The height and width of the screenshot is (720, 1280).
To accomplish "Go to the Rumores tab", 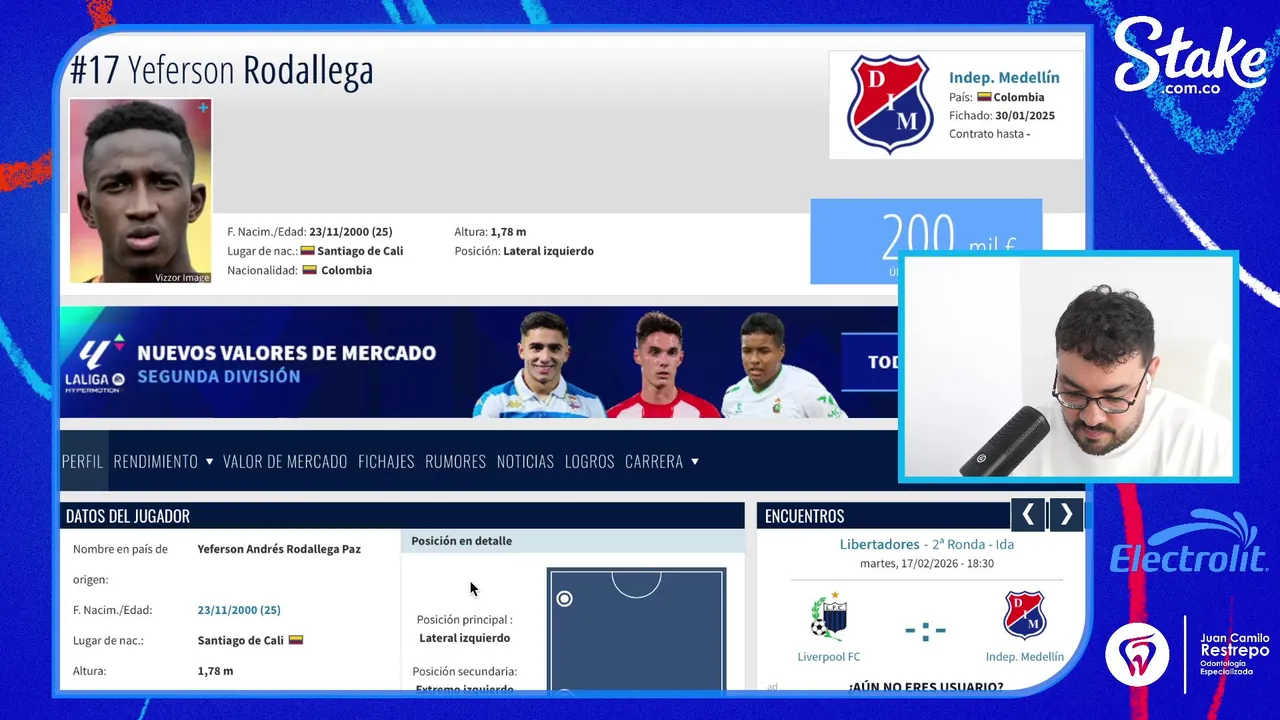I will click(455, 461).
